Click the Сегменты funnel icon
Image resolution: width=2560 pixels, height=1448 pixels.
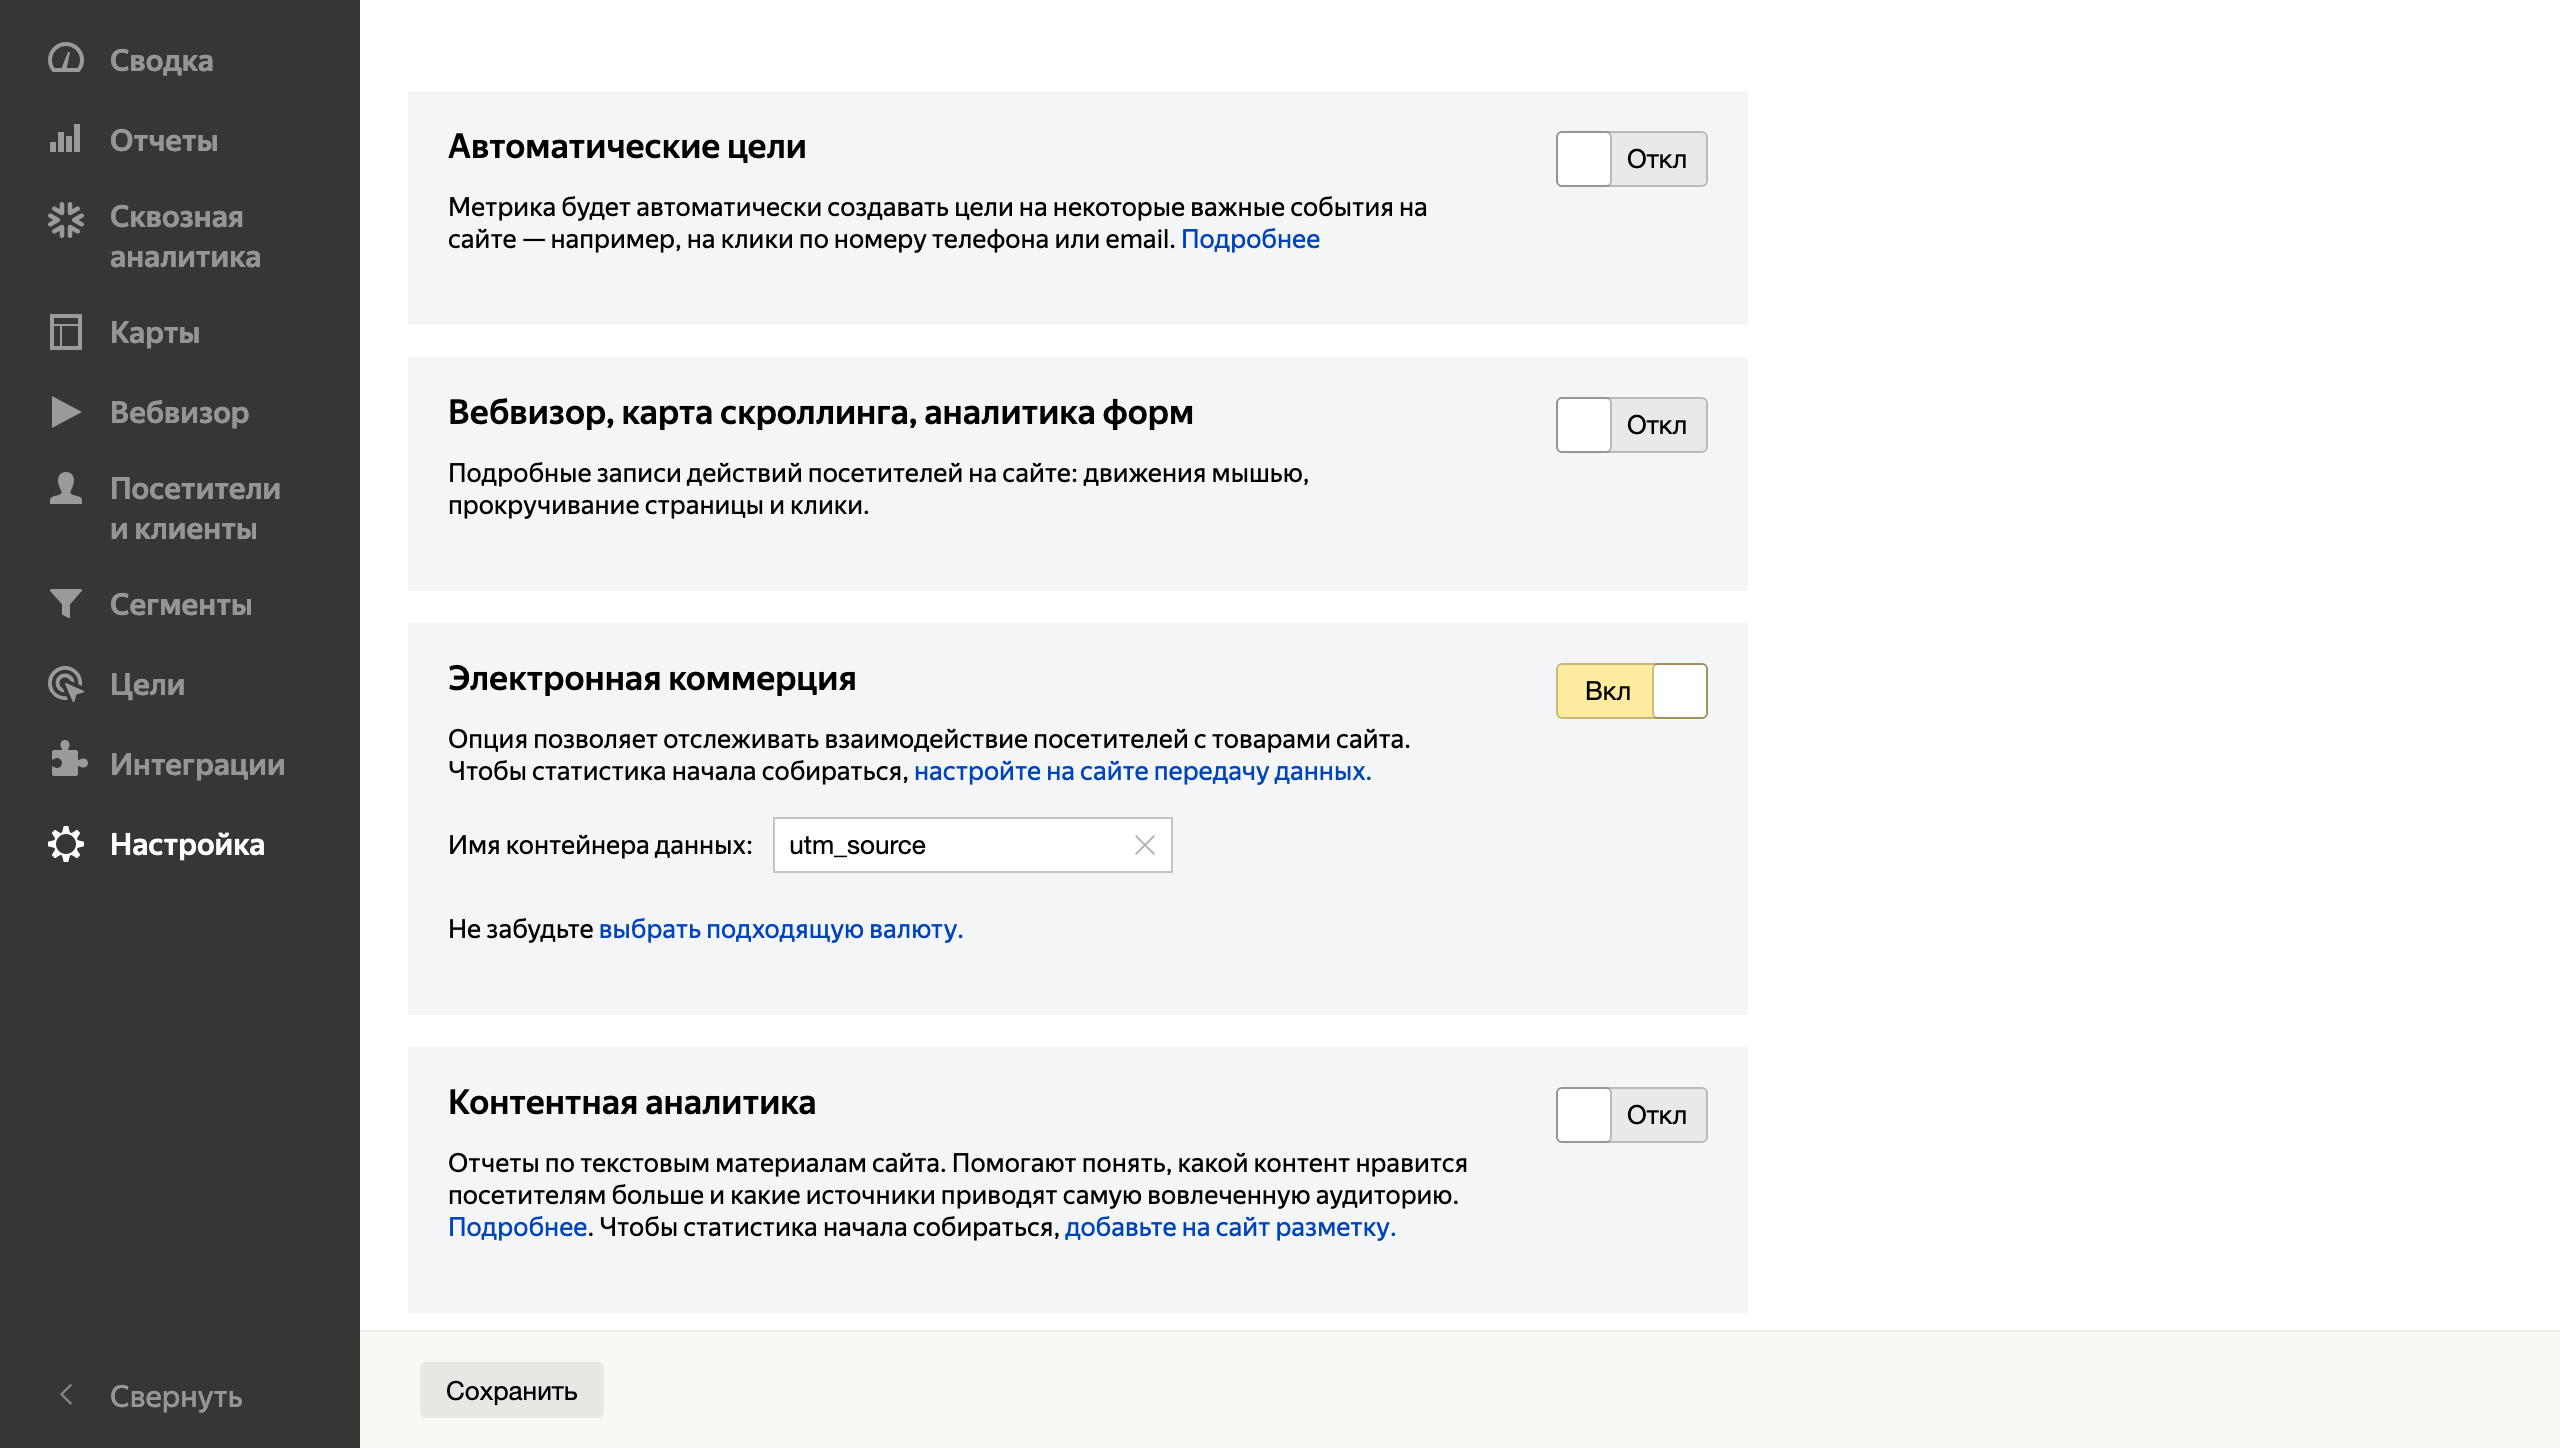click(66, 603)
